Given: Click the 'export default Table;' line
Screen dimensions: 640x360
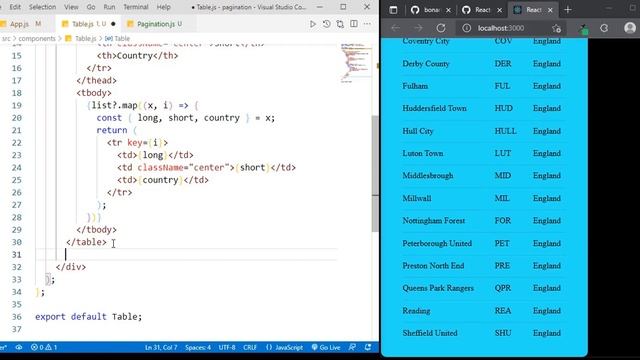Looking at the screenshot, I should pos(89,317).
